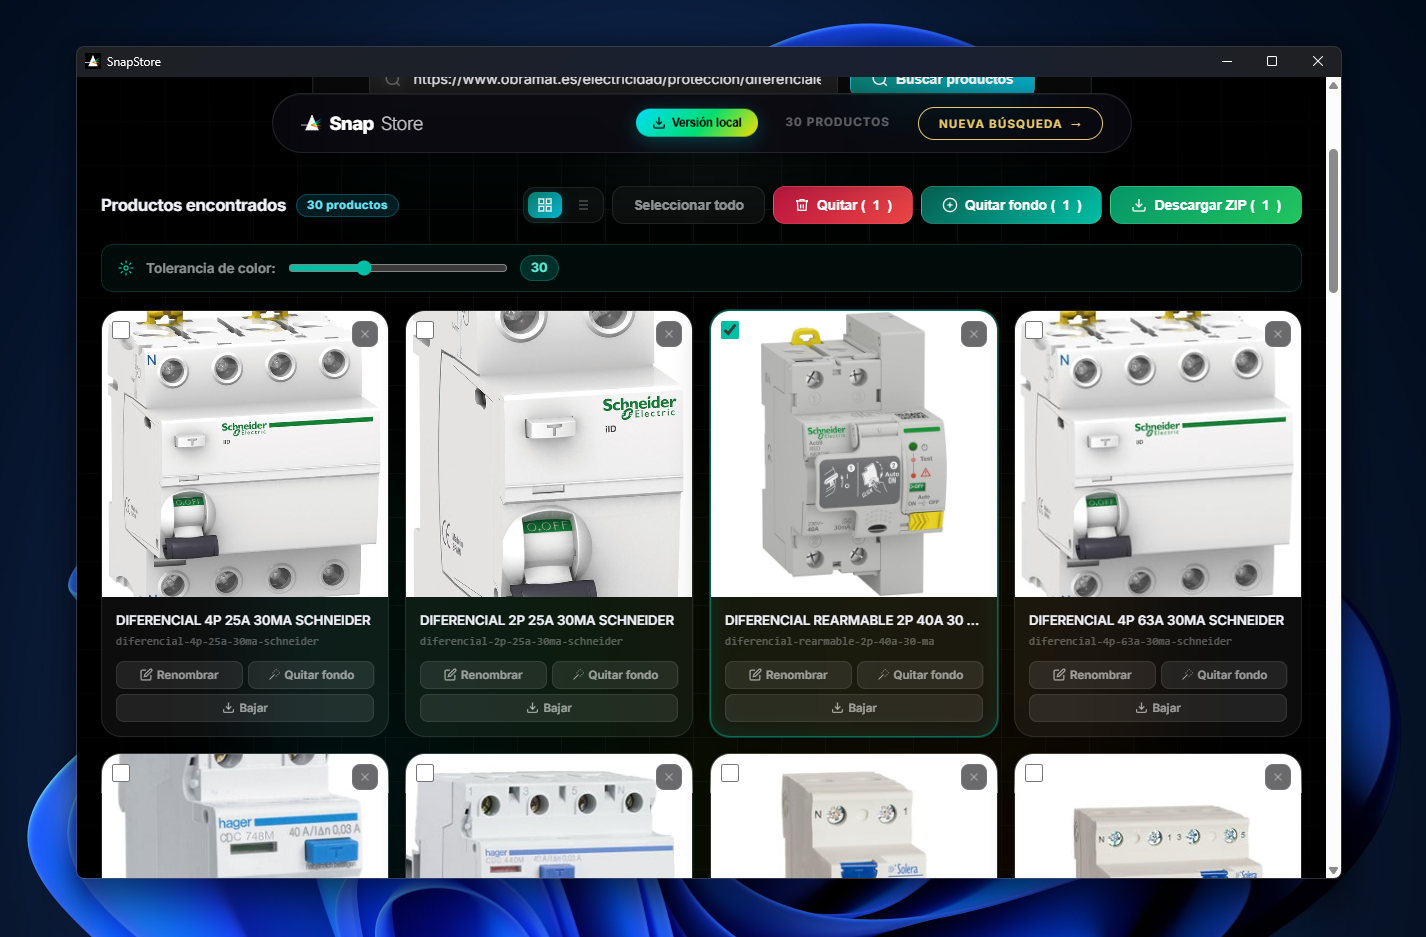
Task: Click Seleccionar todo
Action: click(x=689, y=205)
